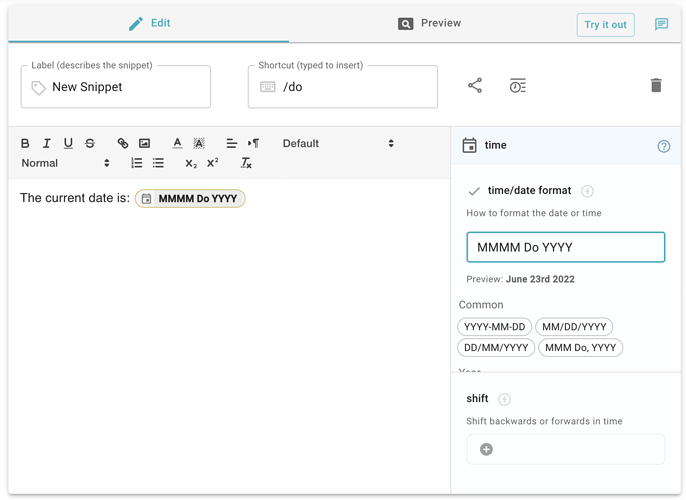Toggle bold formatting
This screenshot has width=686, height=500.
[25, 143]
